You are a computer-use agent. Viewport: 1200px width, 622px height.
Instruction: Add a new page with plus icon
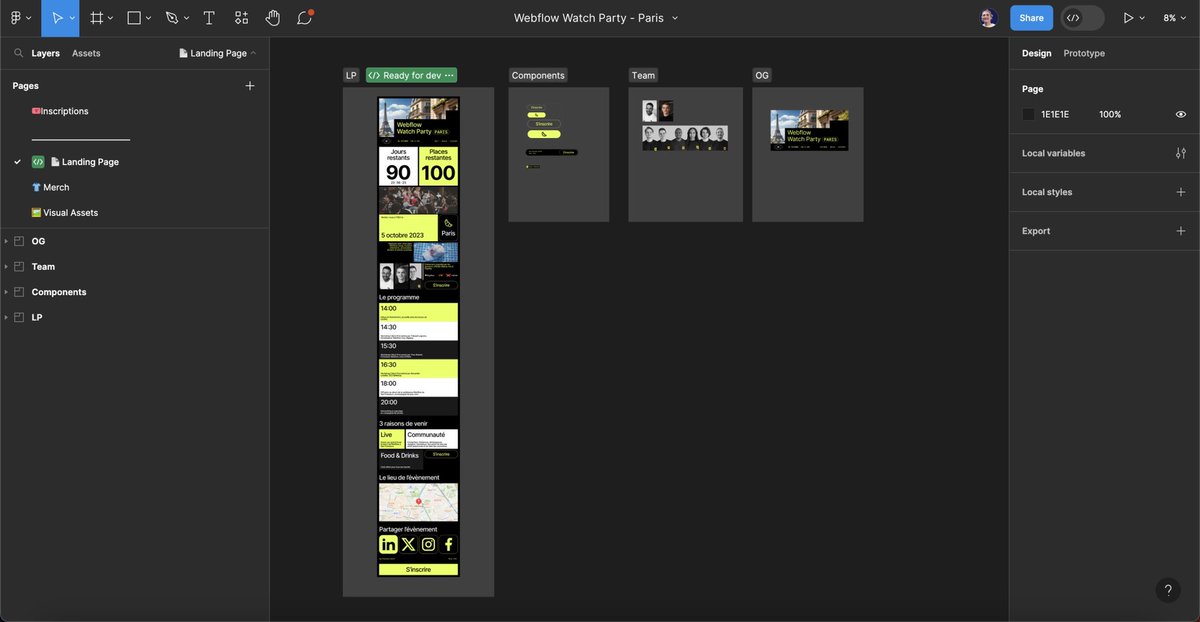coord(250,86)
